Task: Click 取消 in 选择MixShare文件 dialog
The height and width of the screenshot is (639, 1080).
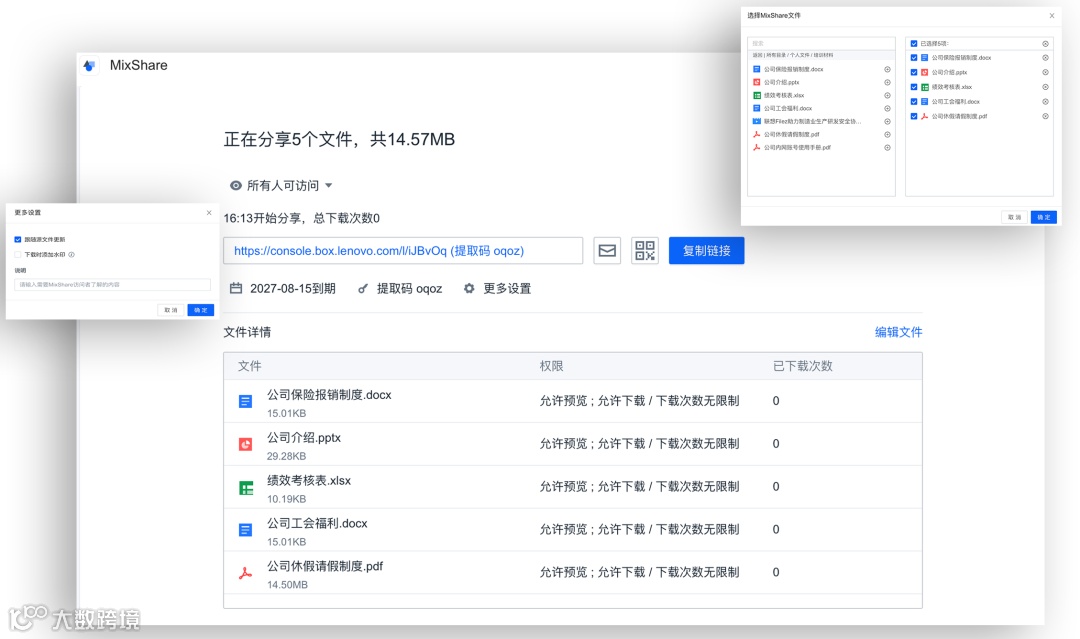Action: [x=1015, y=218]
